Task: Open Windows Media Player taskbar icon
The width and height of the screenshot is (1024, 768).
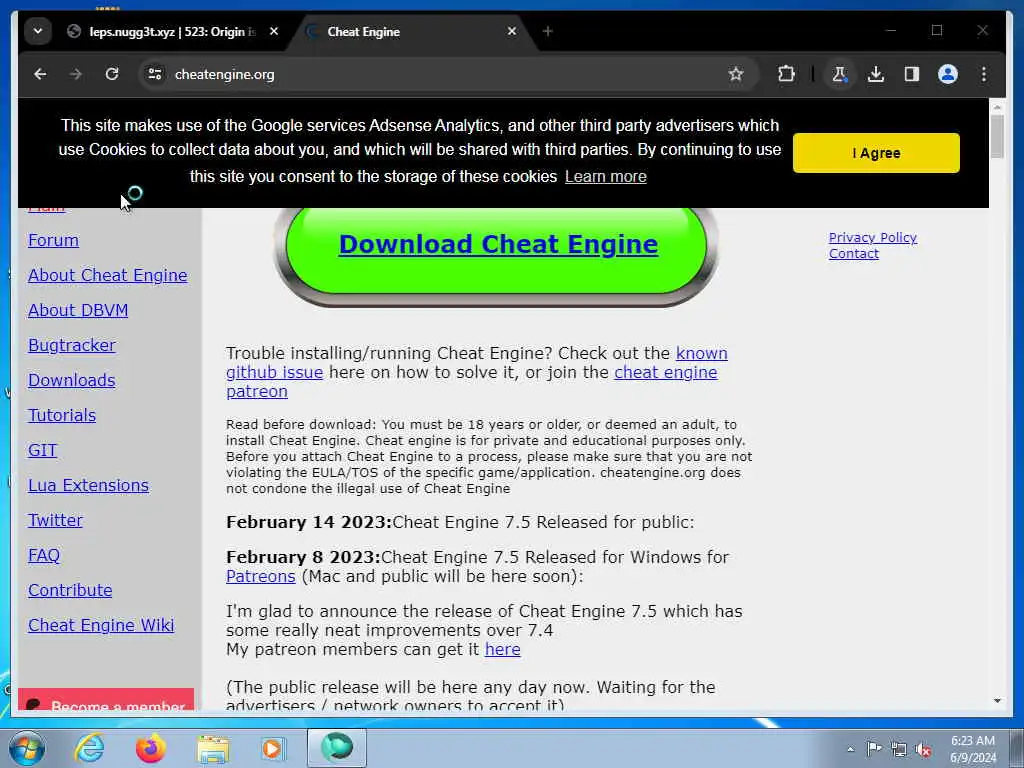Action: point(272,748)
